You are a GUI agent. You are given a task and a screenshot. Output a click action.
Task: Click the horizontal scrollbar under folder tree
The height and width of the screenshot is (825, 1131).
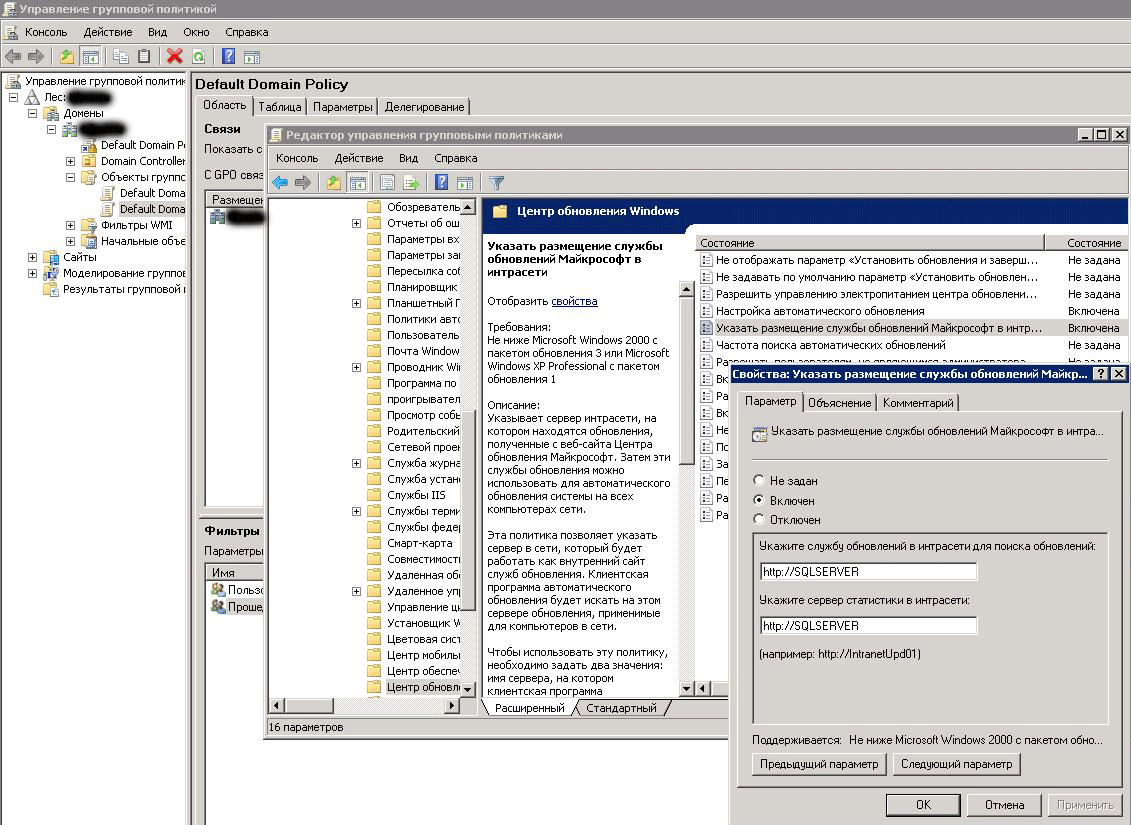point(365,706)
